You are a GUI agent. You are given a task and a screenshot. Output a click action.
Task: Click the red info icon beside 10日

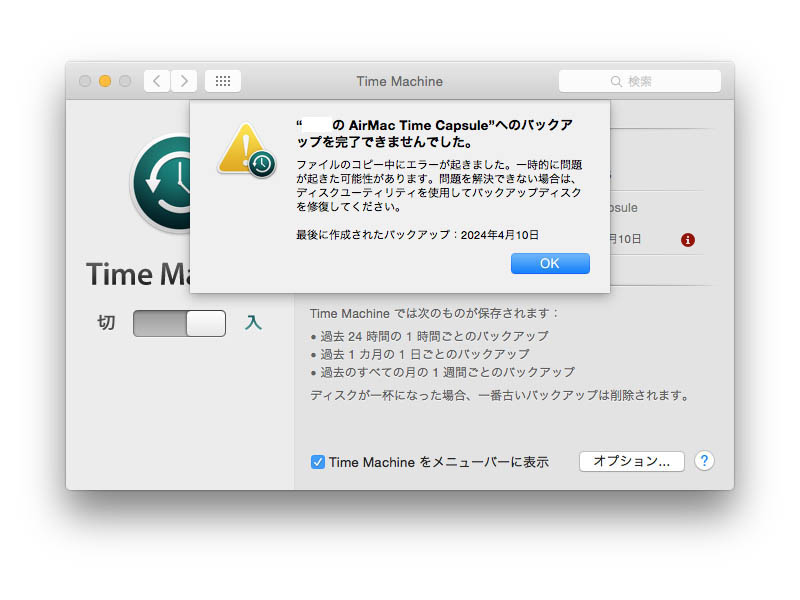click(x=688, y=239)
